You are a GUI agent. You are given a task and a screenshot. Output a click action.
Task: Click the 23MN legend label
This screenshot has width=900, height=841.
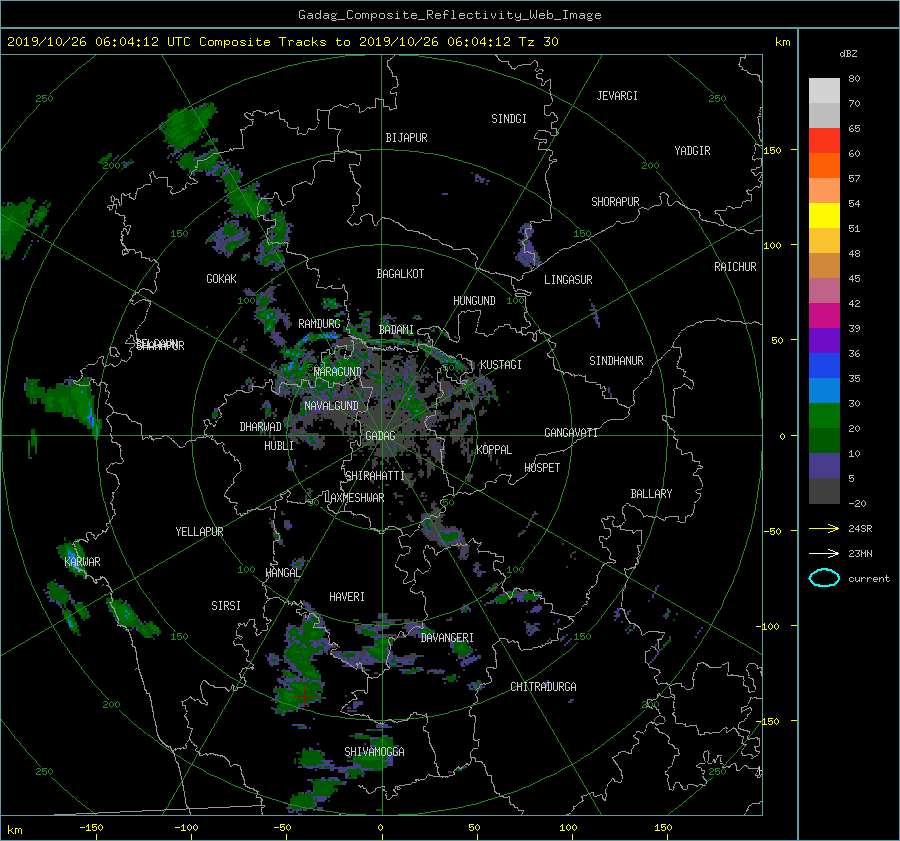860,554
